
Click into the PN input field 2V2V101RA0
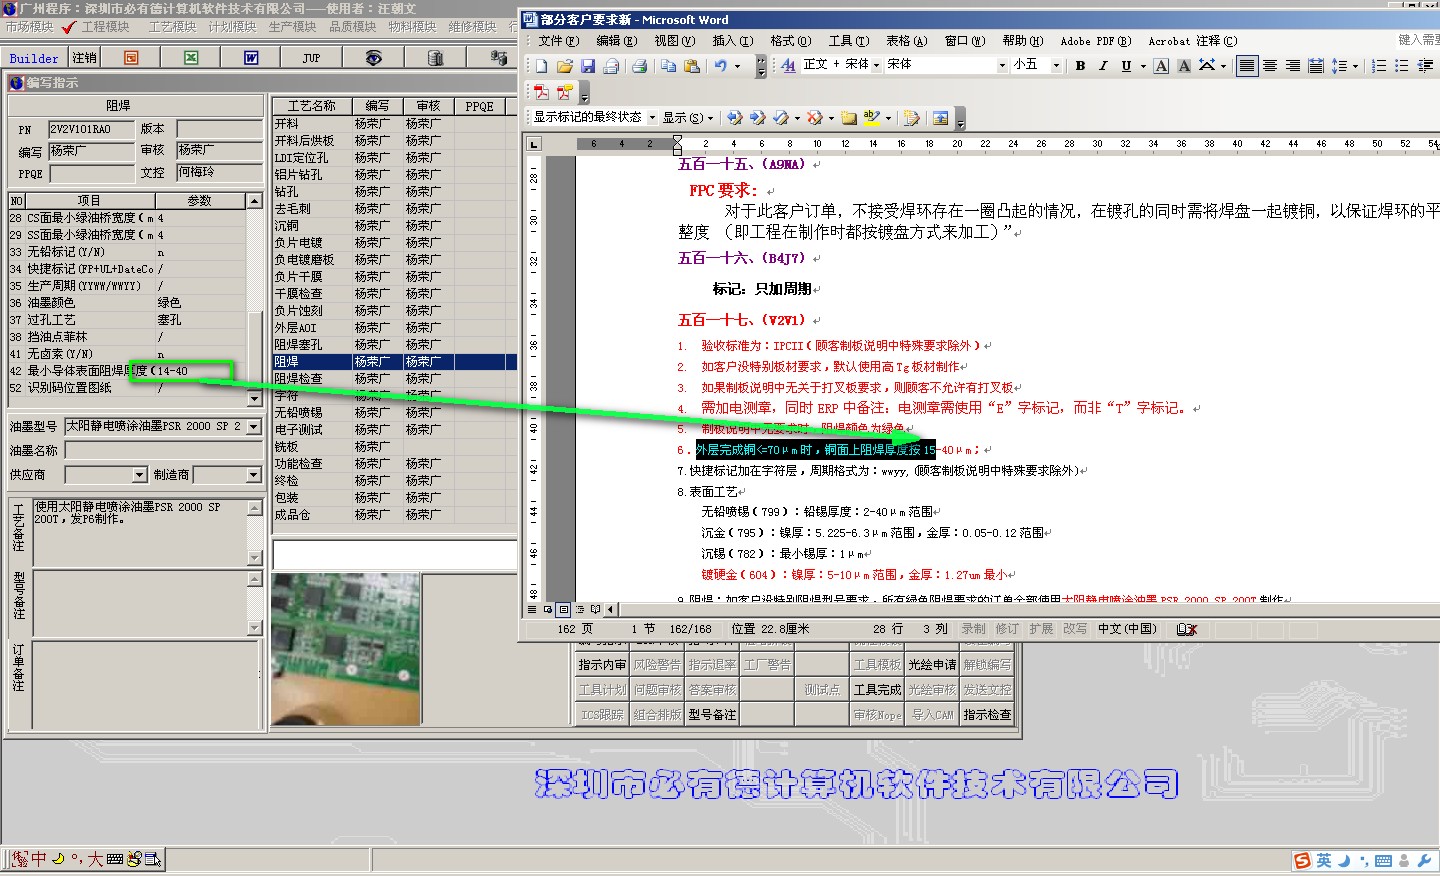91,129
